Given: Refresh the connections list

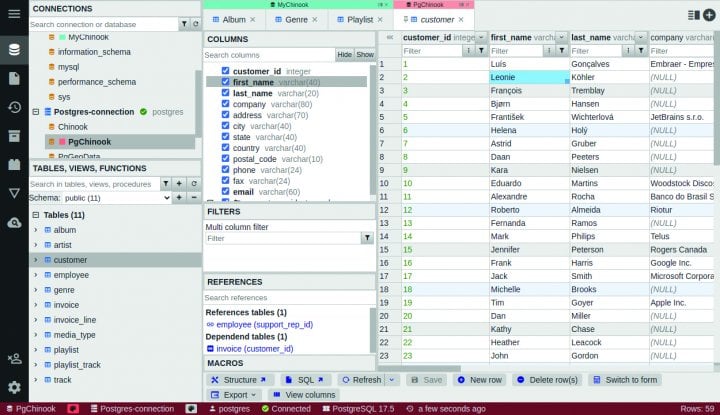Looking at the screenshot, I should coord(196,24).
